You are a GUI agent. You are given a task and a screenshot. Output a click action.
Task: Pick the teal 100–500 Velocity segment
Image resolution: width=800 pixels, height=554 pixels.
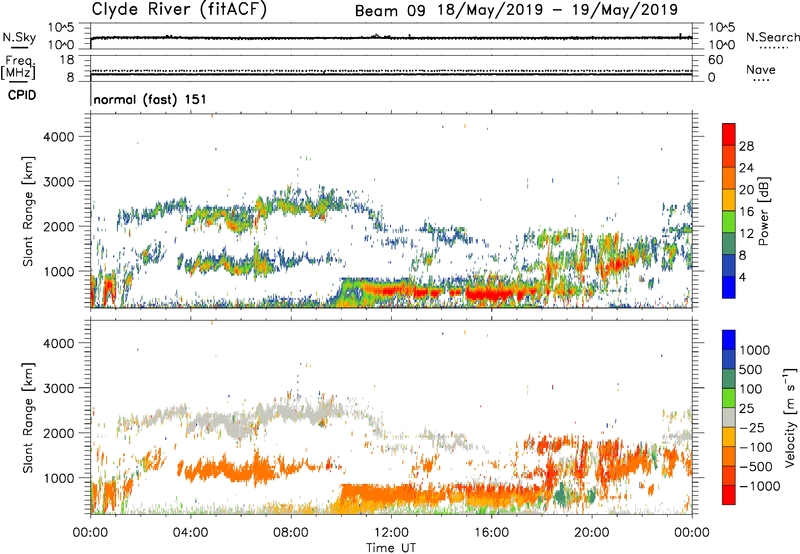coord(729,379)
